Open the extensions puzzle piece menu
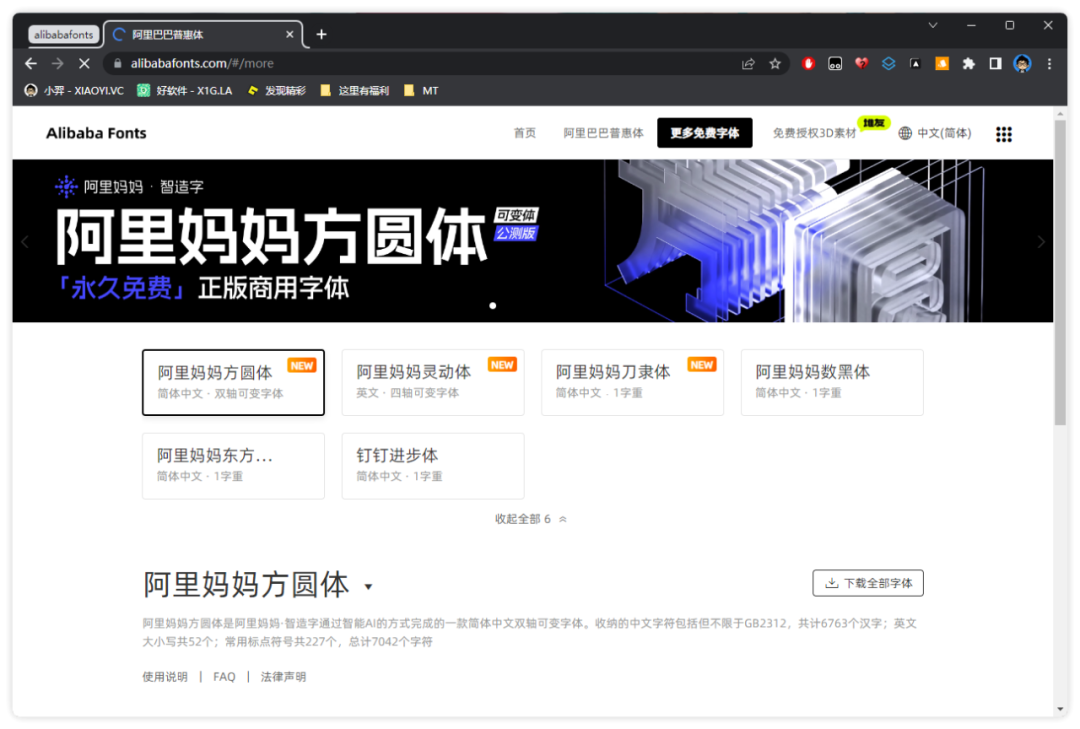Image resolution: width=1080 pixels, height=729 pixels. (968, 63)
